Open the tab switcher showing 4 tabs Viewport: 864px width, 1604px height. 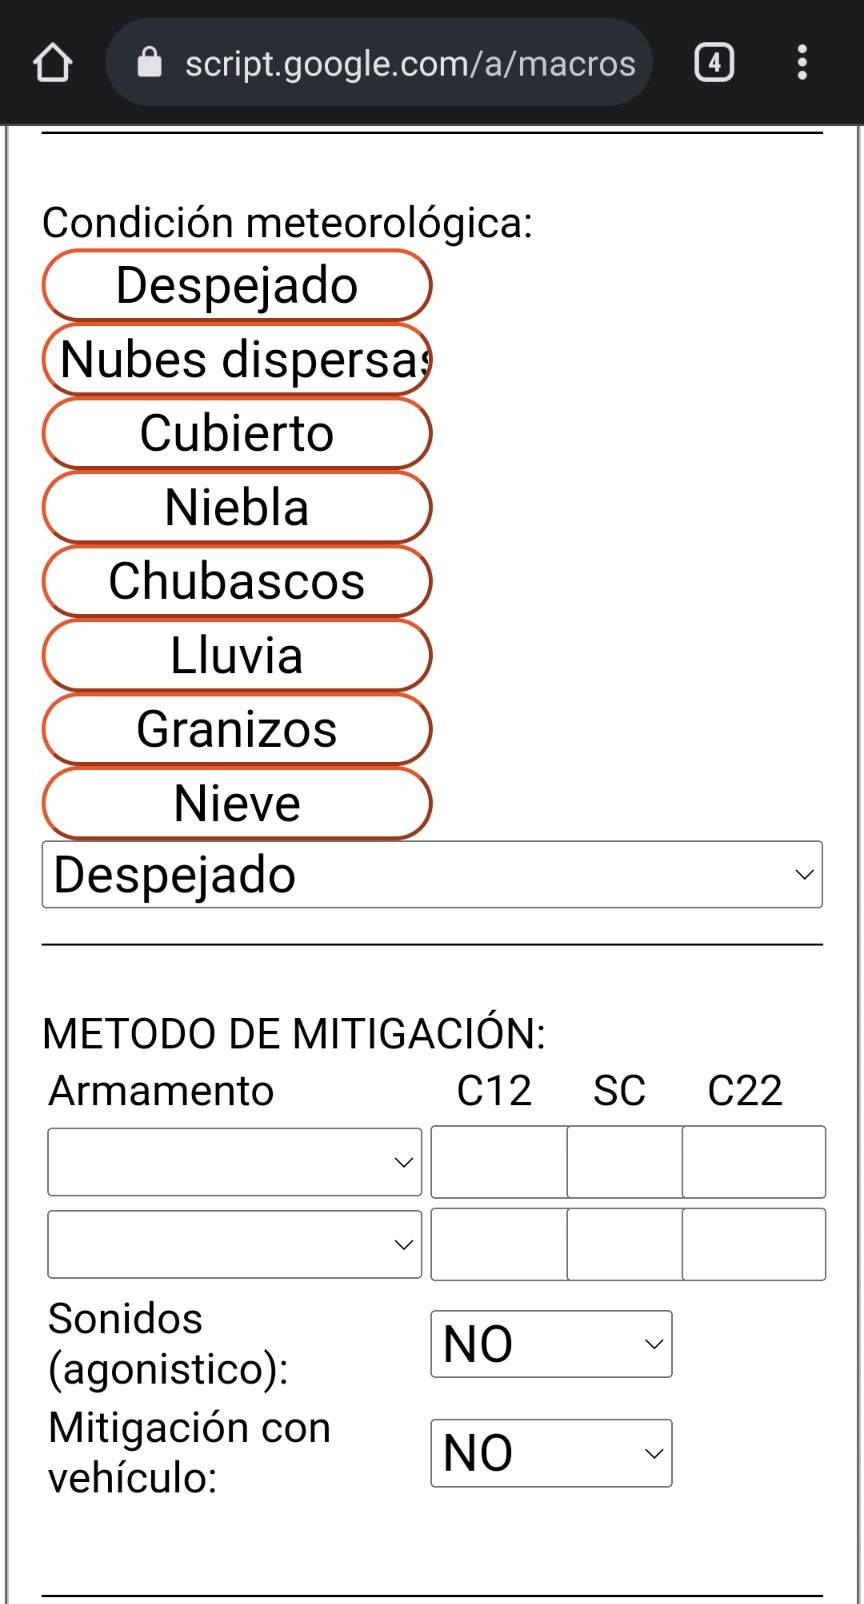[714, 63]
